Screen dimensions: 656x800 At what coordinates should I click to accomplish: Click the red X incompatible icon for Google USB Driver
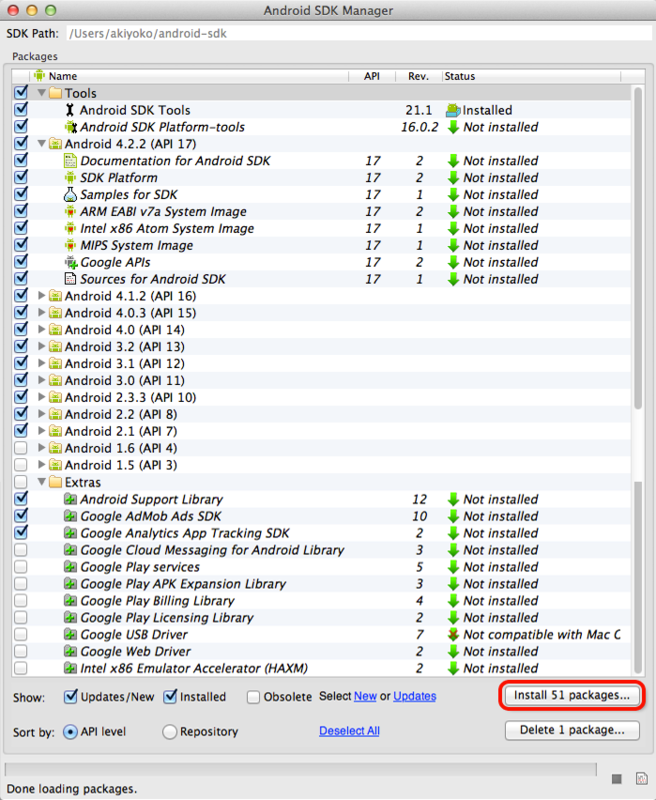453,635
